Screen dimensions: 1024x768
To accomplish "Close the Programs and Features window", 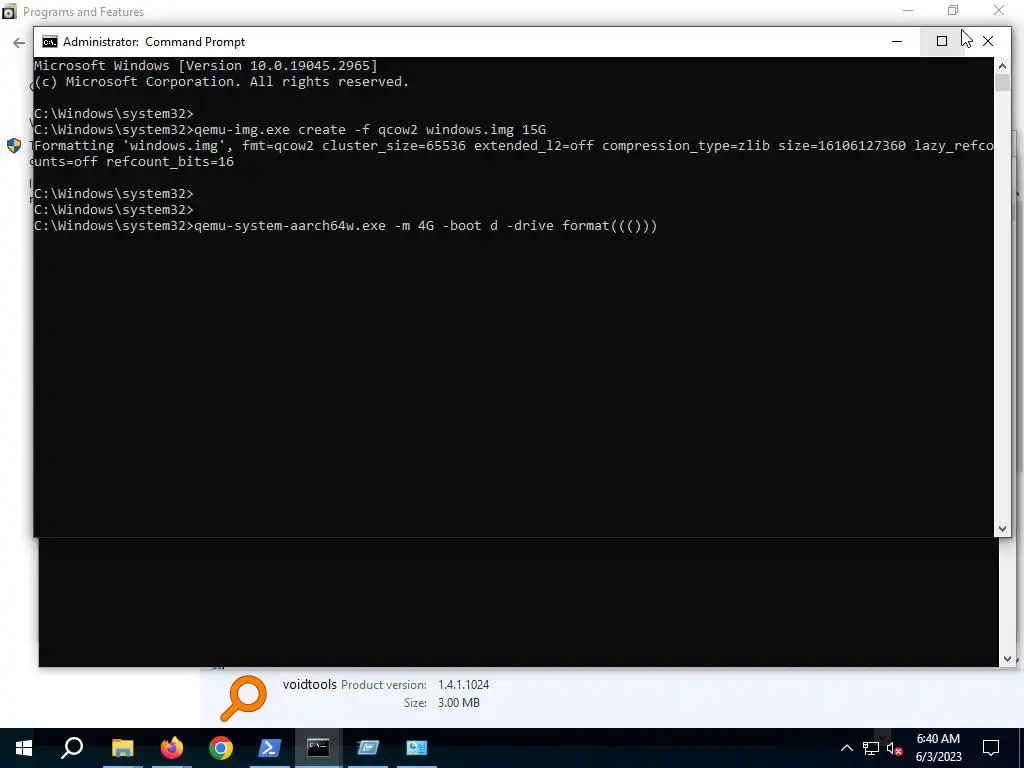I will 999,10.
